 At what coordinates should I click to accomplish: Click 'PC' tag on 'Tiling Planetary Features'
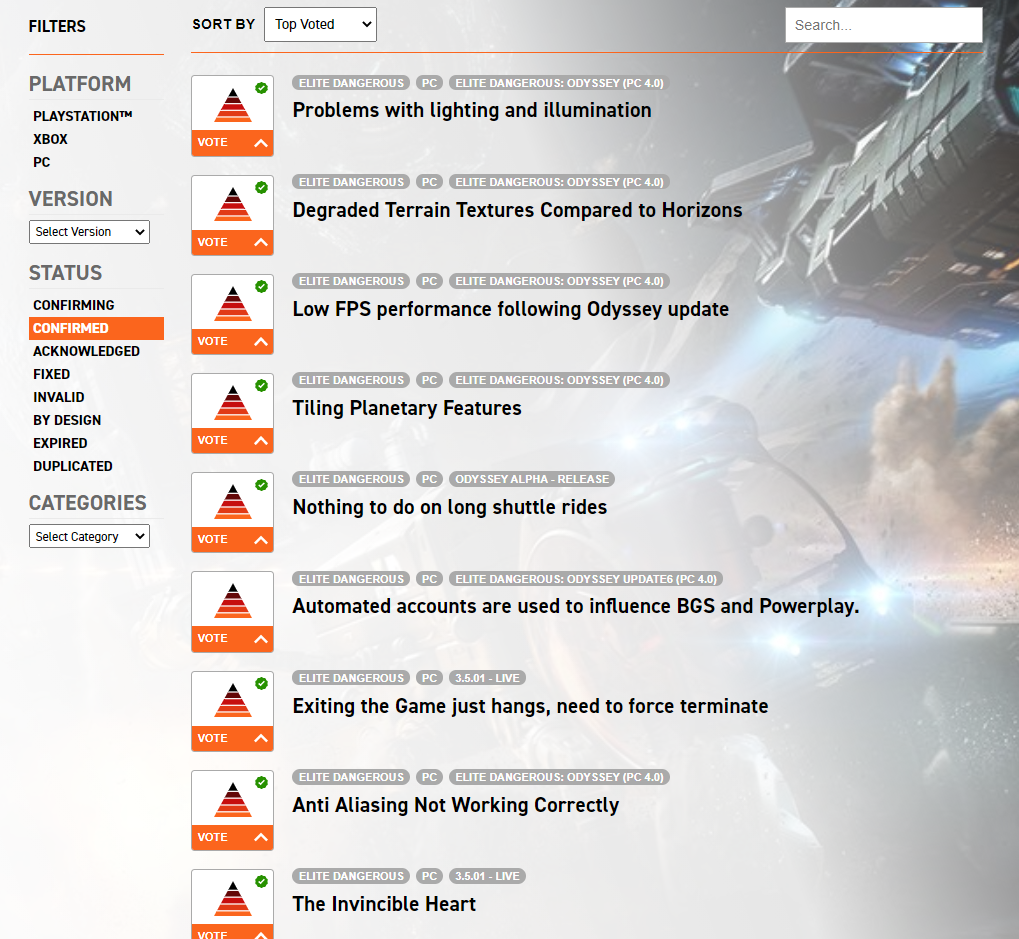pos(430,380)
